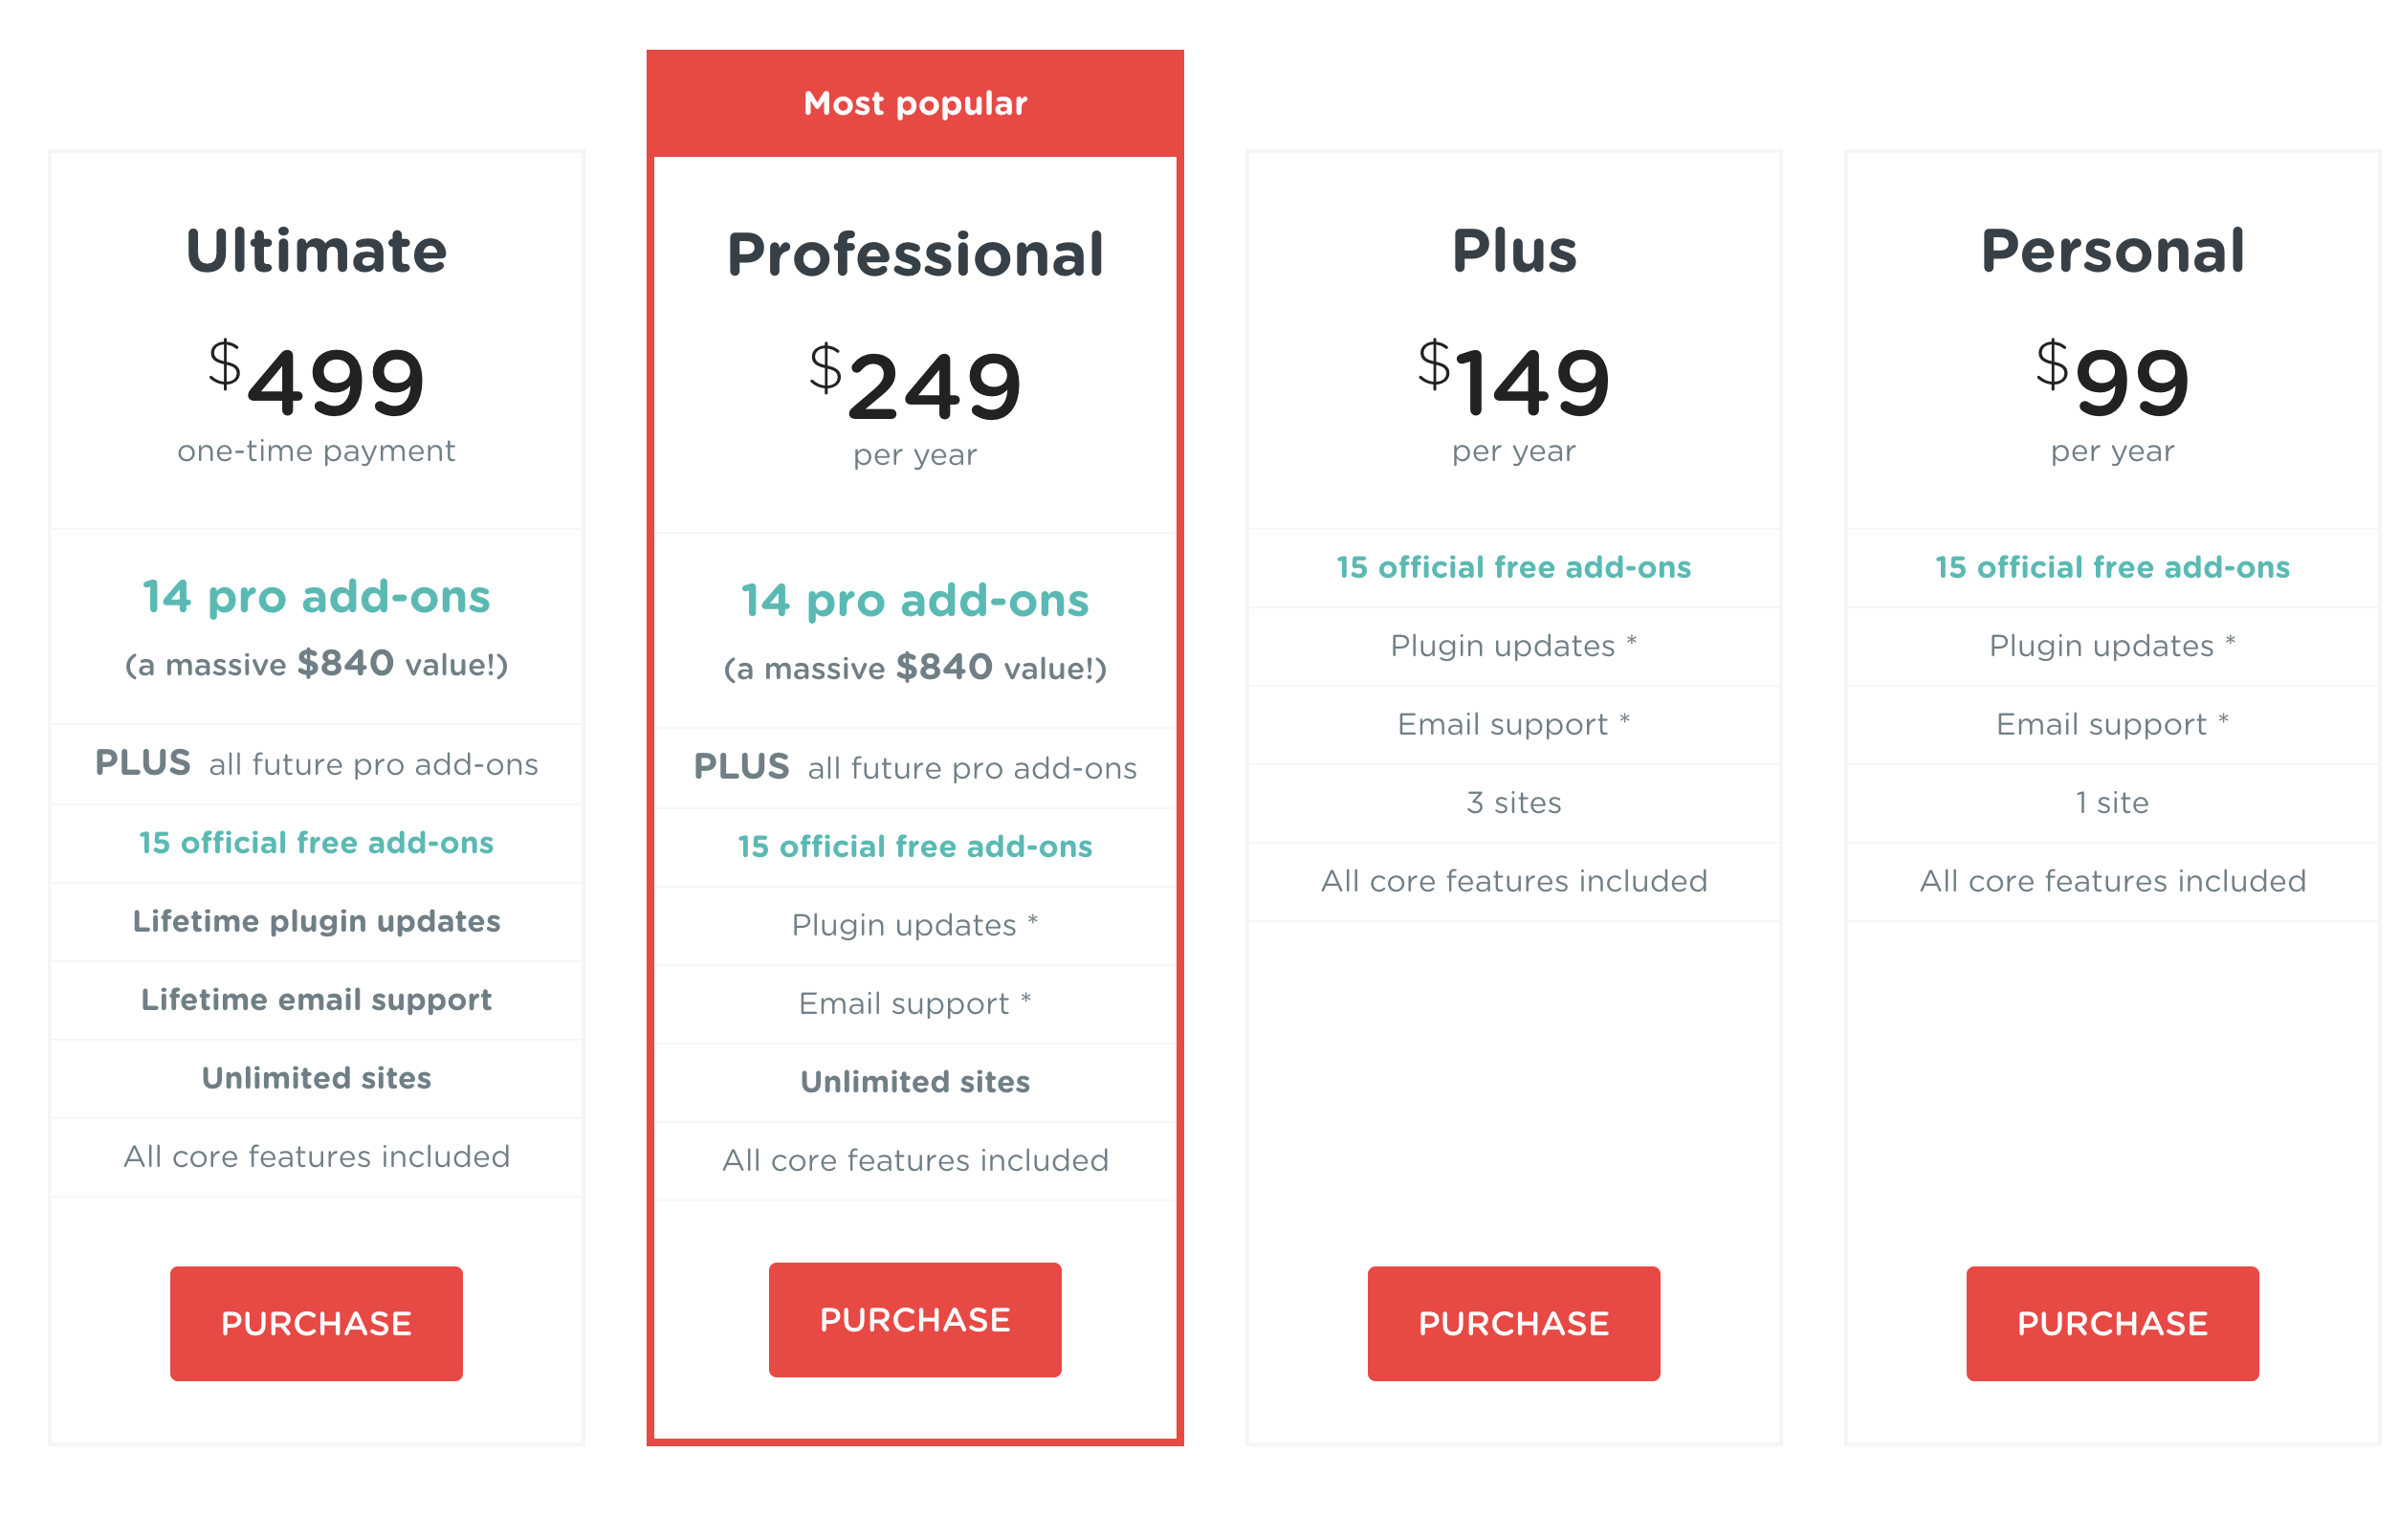Open '15 official free add-ons' under Plus
The height and width of the screenshot is (1540, 2399).
[1514, 567]
